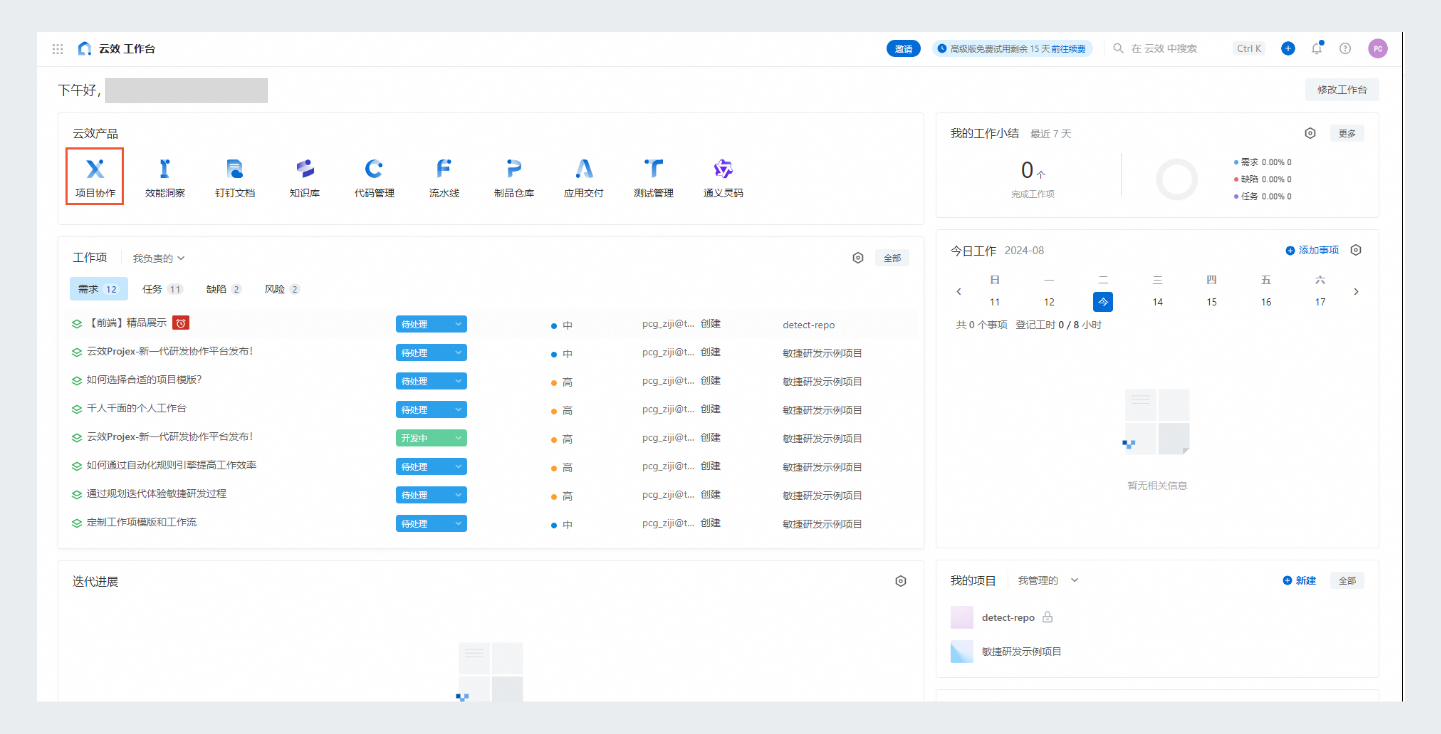1441x734 pixels.
Task: Click the blue plus create icon in header
Action: 1288,48
